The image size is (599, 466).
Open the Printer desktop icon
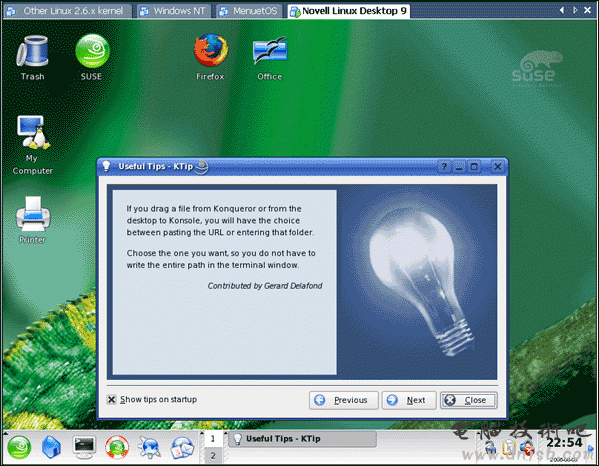click(x=32, y=220)
